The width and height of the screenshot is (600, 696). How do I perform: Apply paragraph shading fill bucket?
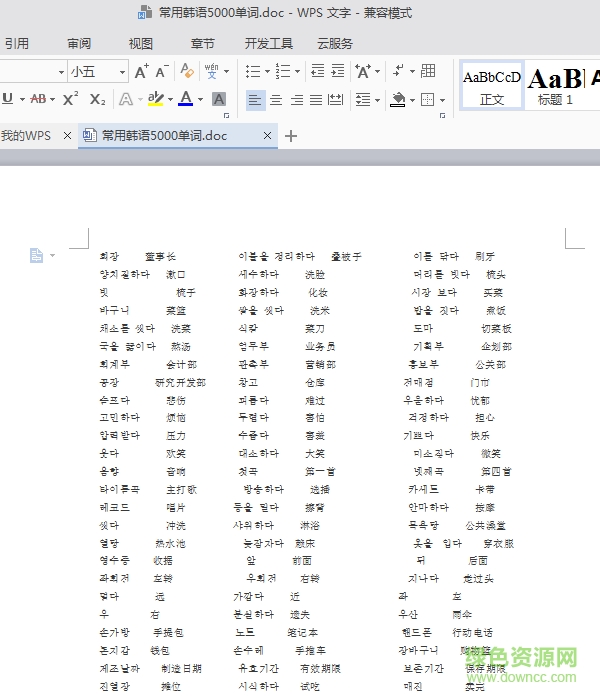398,99
